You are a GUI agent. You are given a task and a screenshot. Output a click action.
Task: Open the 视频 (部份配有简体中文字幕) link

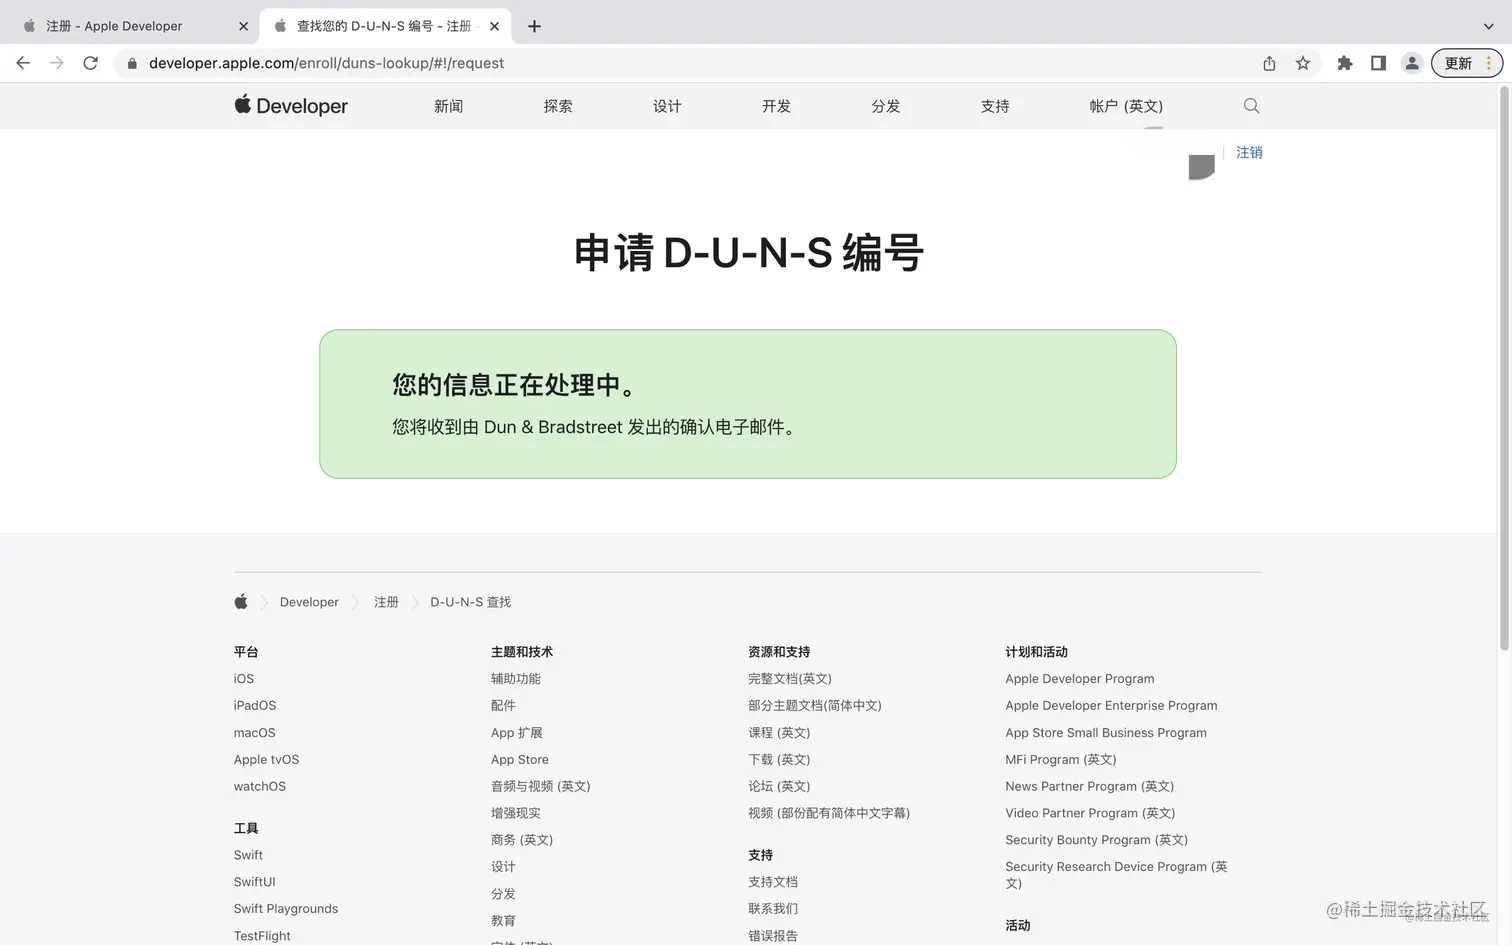829,814
